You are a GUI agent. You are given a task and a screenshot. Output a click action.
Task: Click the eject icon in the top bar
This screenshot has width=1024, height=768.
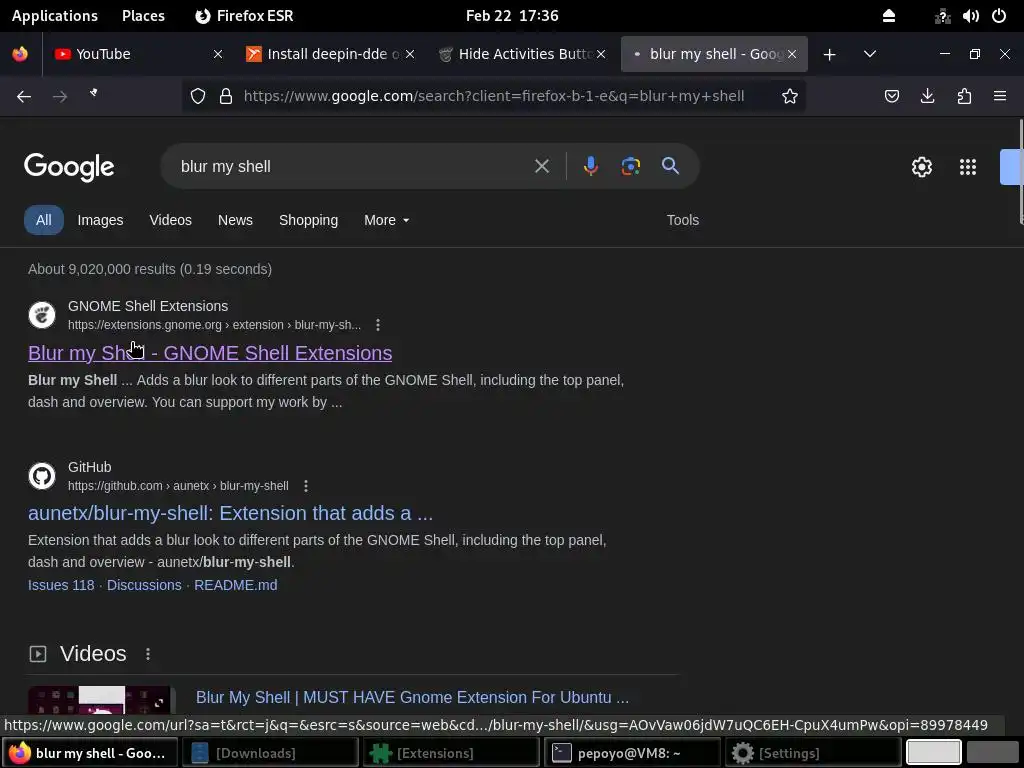point(889,16)
